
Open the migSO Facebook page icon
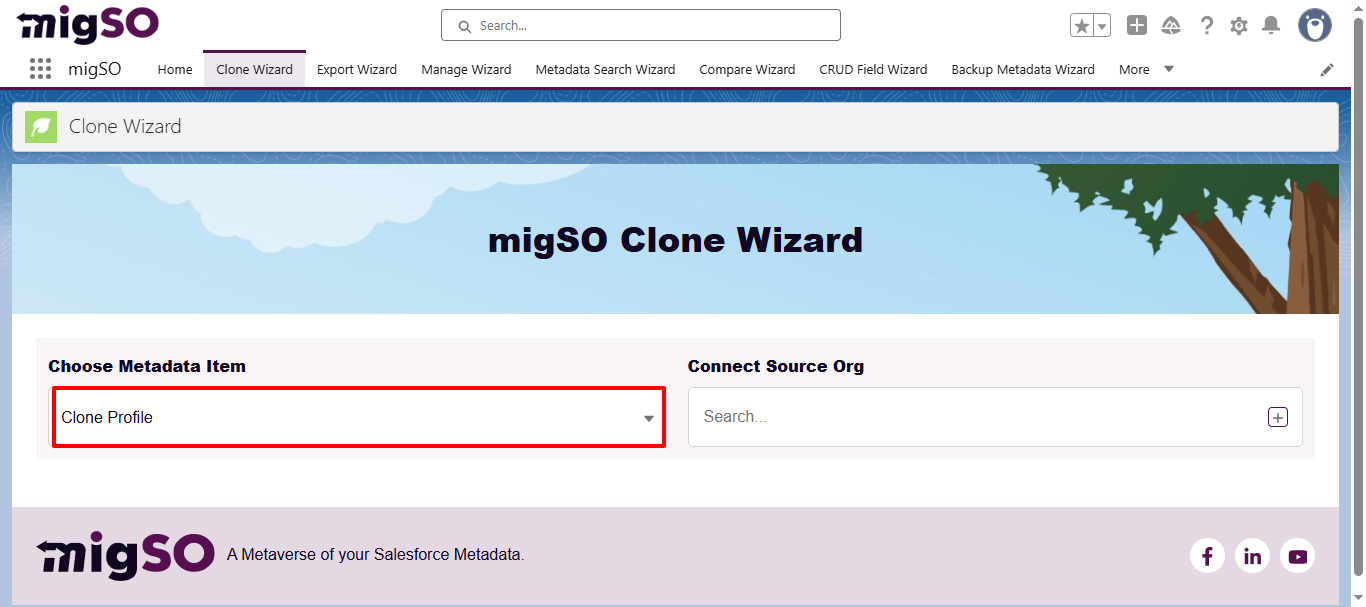pyautogui.click(x=1207, y=556)
